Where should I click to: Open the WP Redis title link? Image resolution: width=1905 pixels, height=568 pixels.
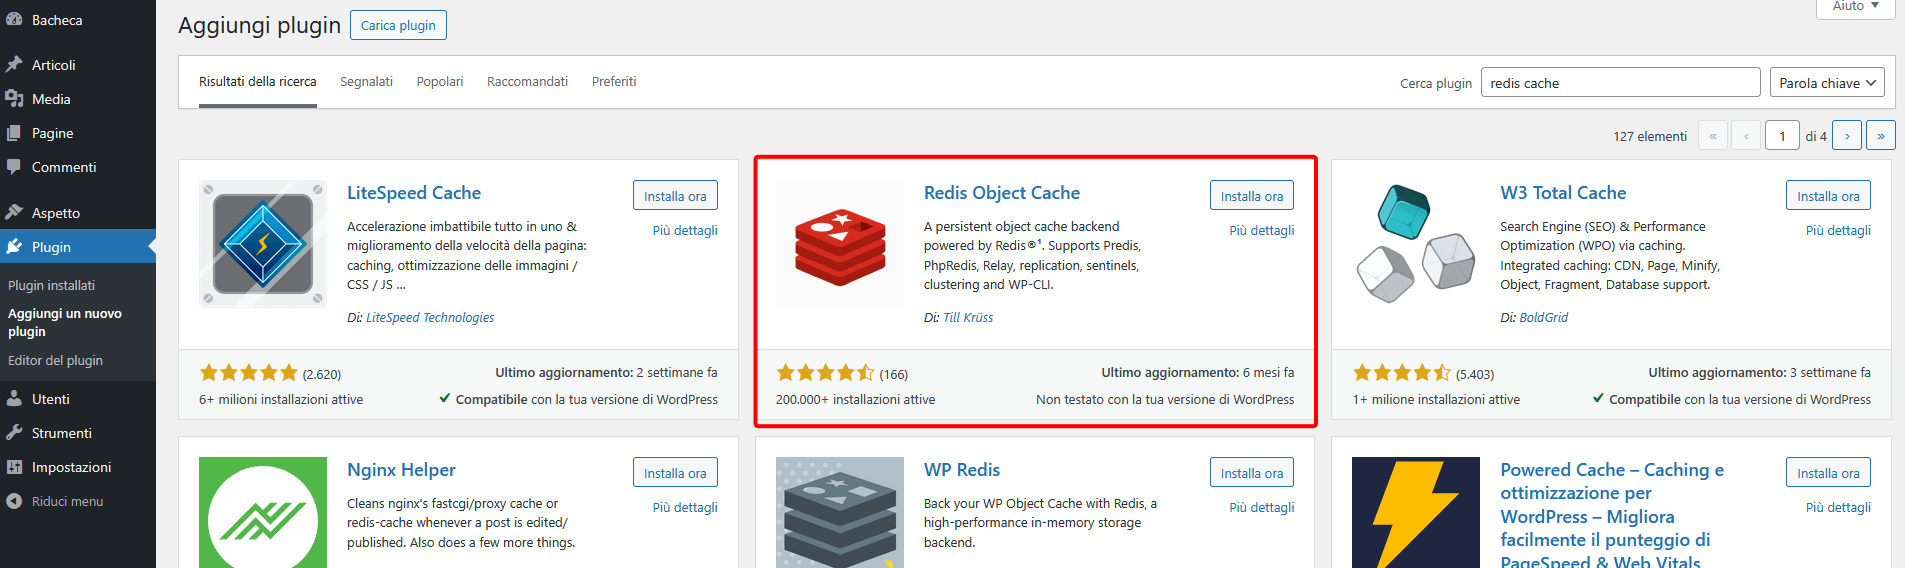pyautogui.click(x=962, y=470)
